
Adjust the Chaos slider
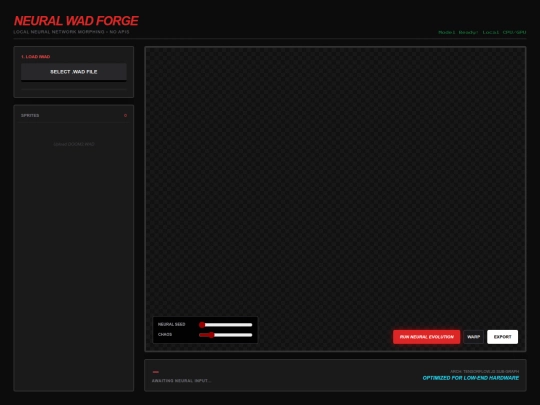click(x=226, y=335)
